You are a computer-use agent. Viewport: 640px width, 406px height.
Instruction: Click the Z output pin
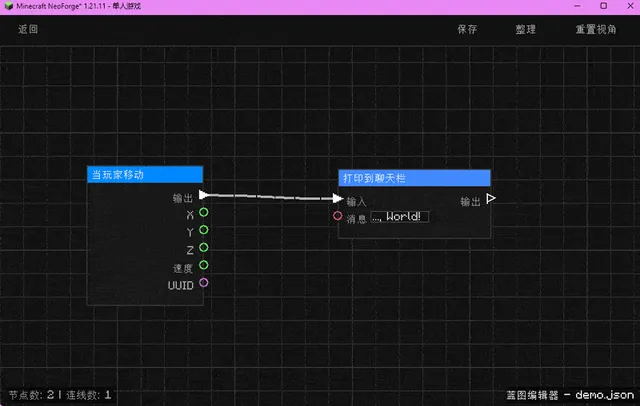tap(204, 247)
